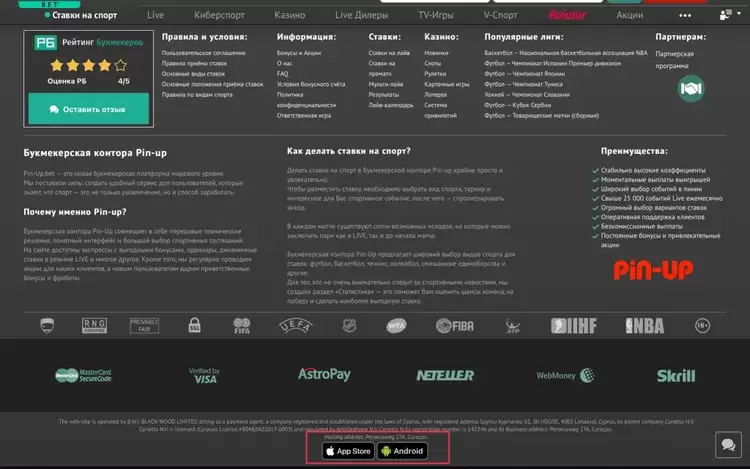Image resolution: width=750 pixels, height=469 pixels.
Task: Click the RNG Certified badge
Action: 94,326
